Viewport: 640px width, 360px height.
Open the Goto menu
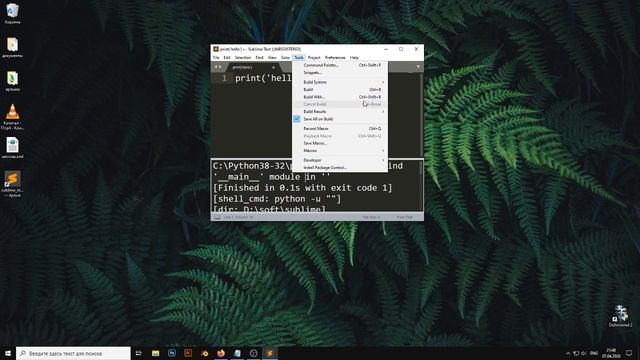tap(285, 58)
